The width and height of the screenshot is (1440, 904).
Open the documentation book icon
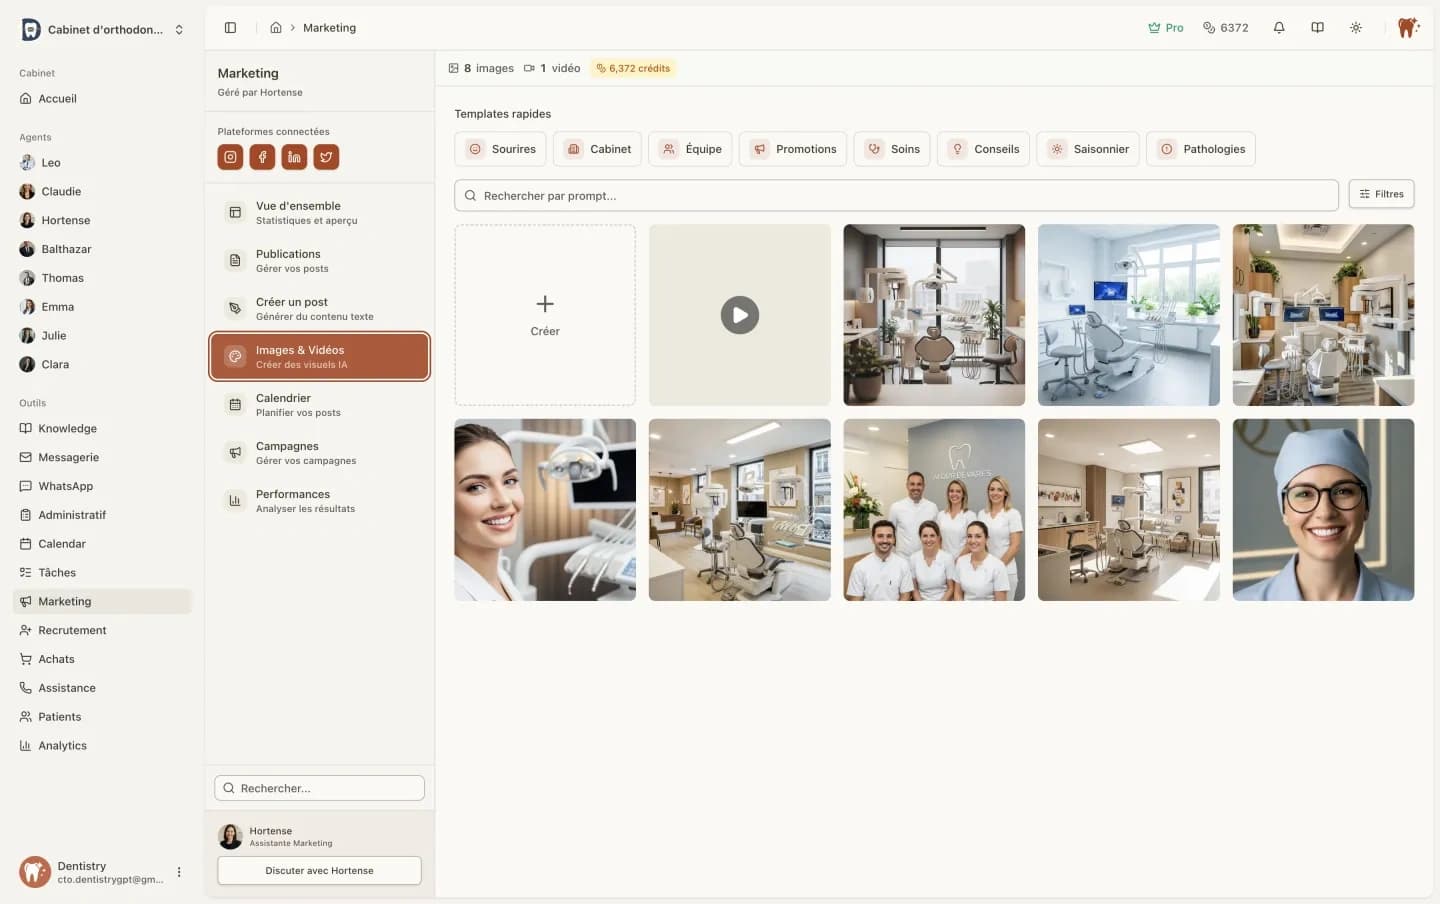[x=1317, y=28]
